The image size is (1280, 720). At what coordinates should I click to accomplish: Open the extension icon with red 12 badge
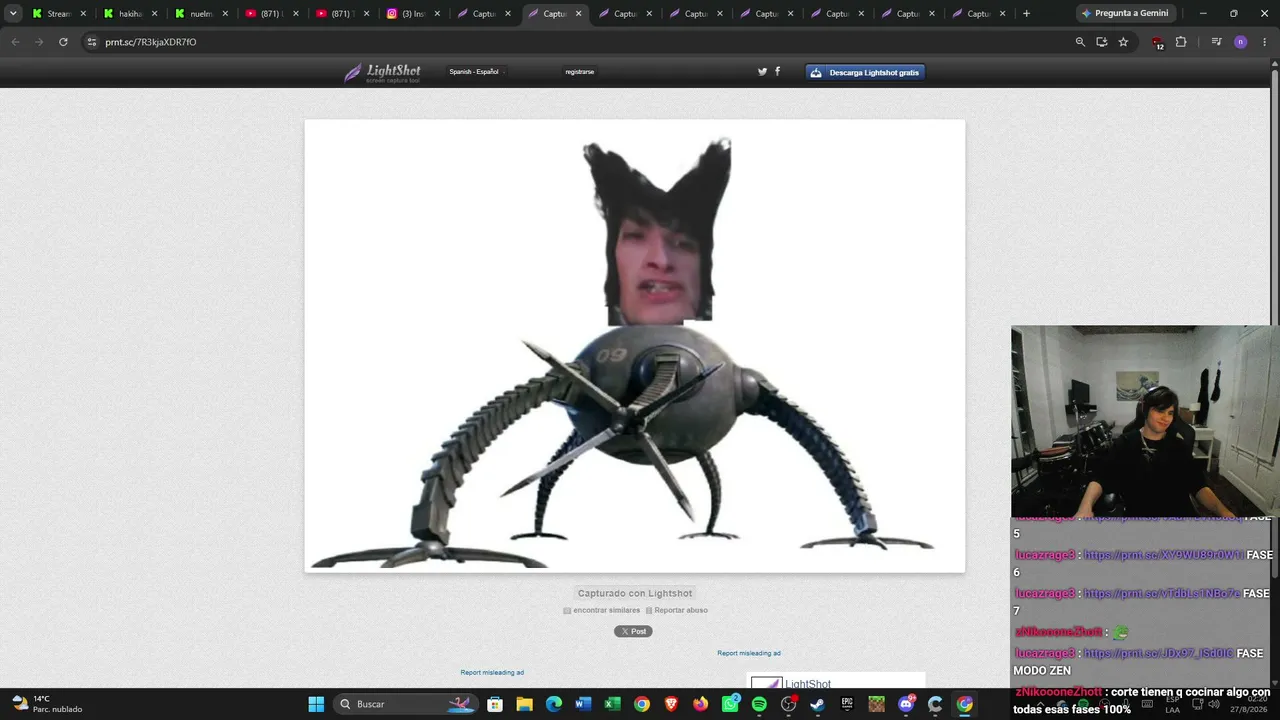(x=1158, y=43)
